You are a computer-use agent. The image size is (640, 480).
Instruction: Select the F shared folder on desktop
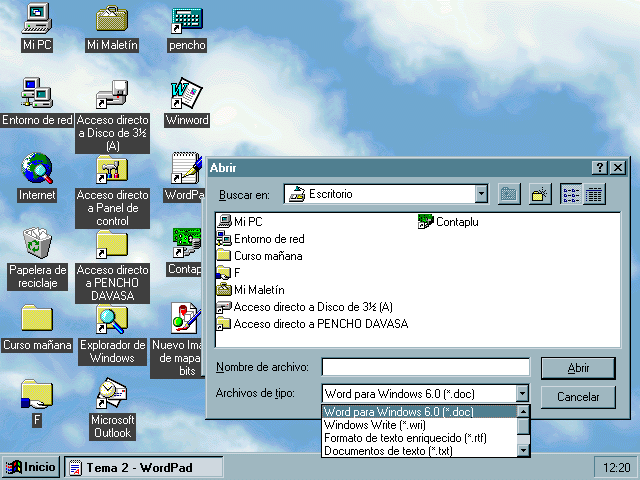coord(37,394)
